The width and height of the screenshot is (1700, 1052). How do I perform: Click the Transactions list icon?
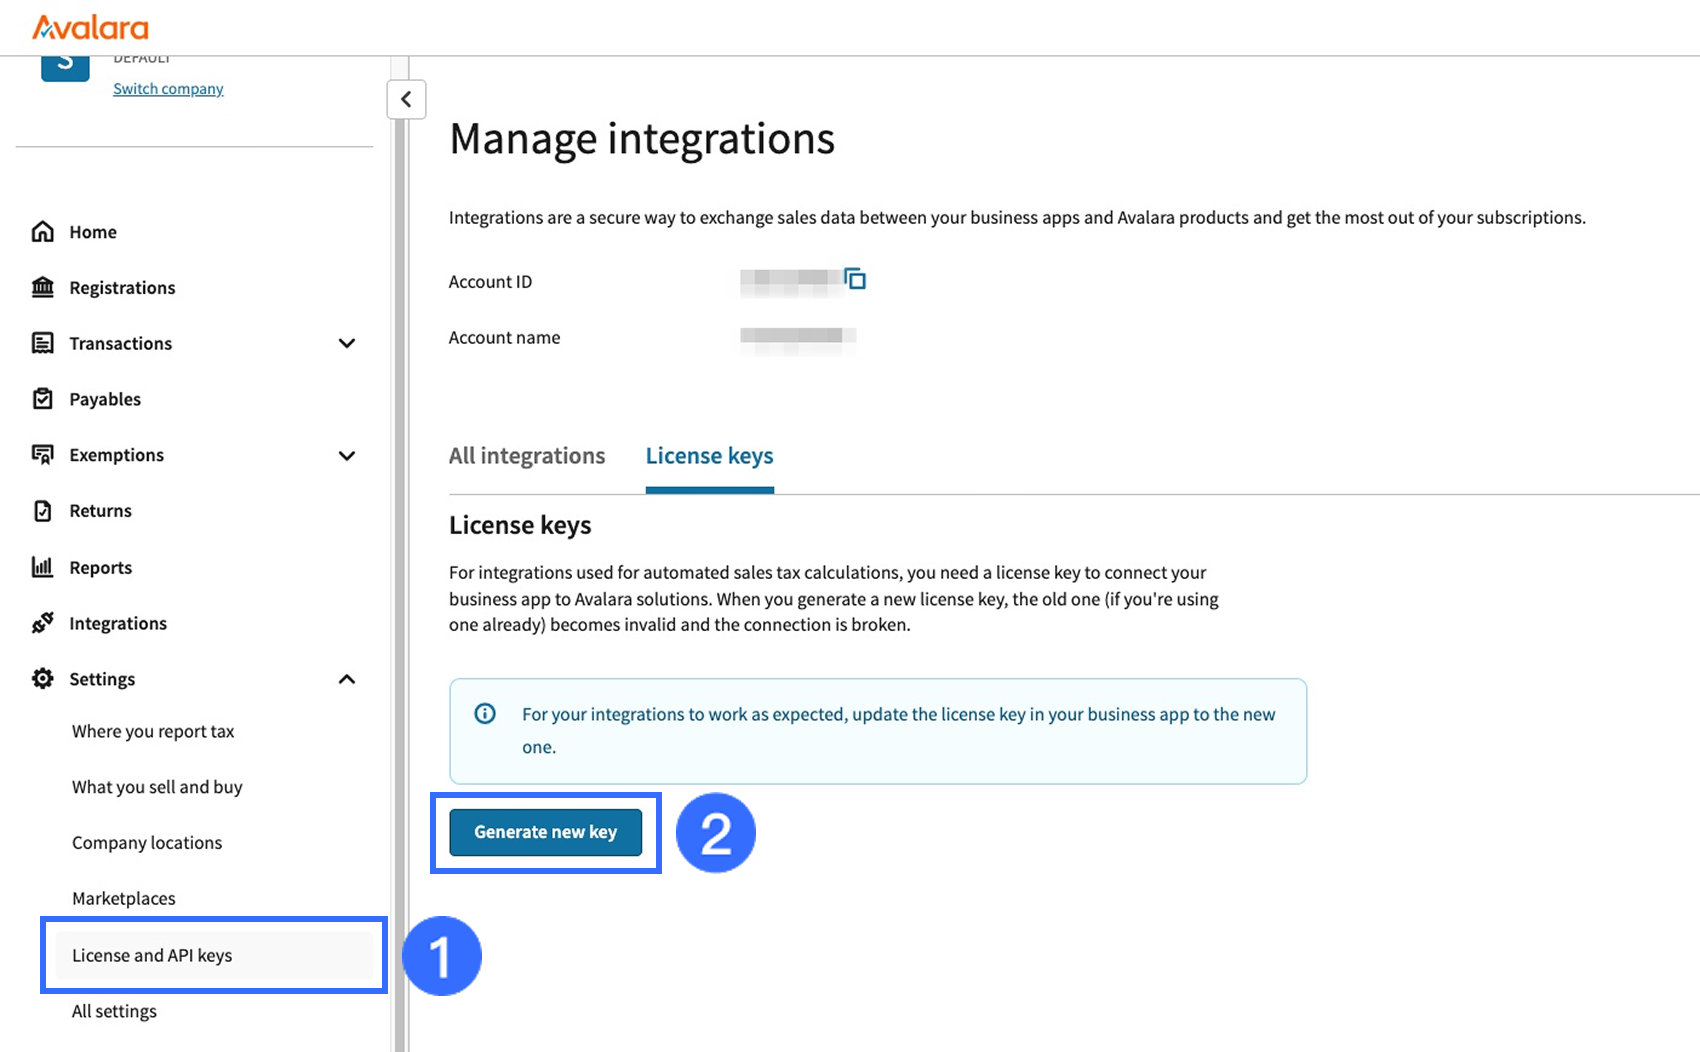[43, 344]
